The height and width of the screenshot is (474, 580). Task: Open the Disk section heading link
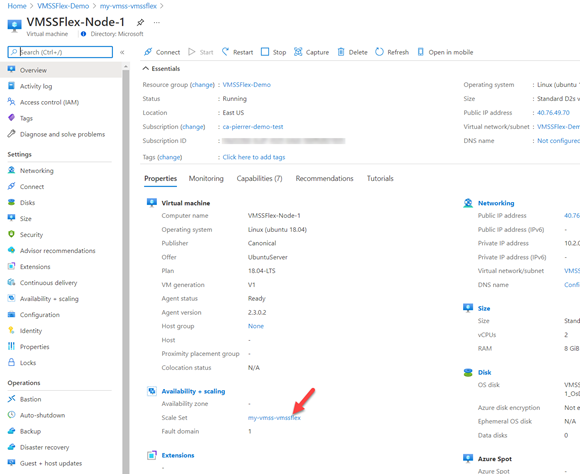tap(485, 372)
